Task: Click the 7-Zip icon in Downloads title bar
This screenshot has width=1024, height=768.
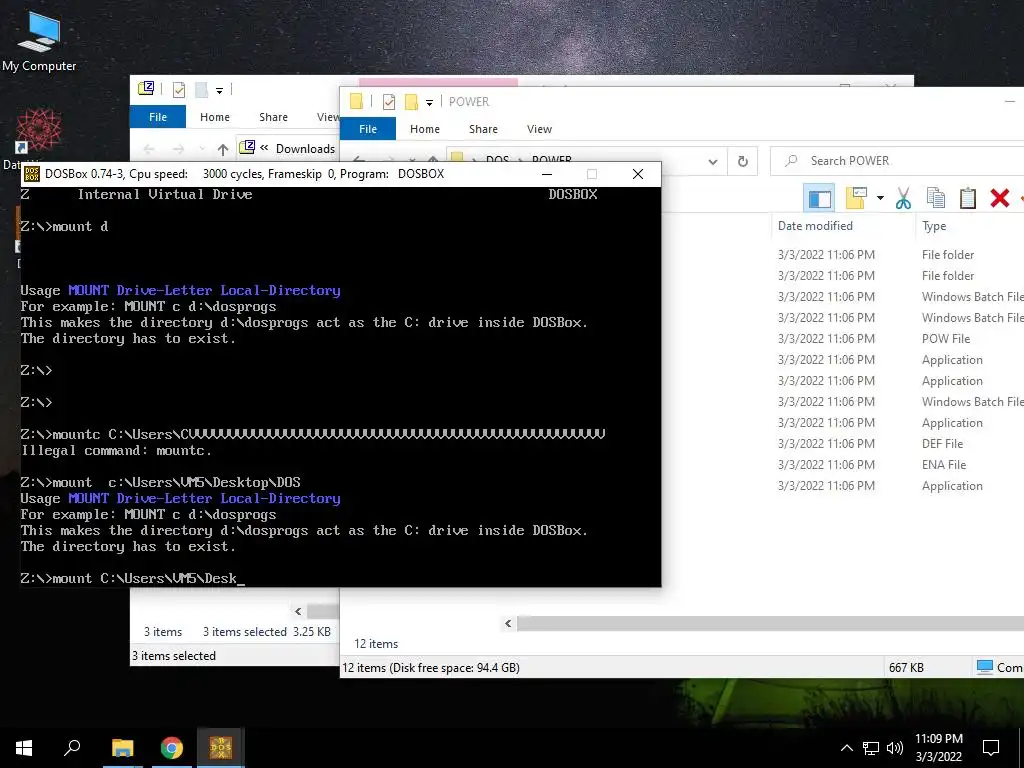Action: click(146, 88)
